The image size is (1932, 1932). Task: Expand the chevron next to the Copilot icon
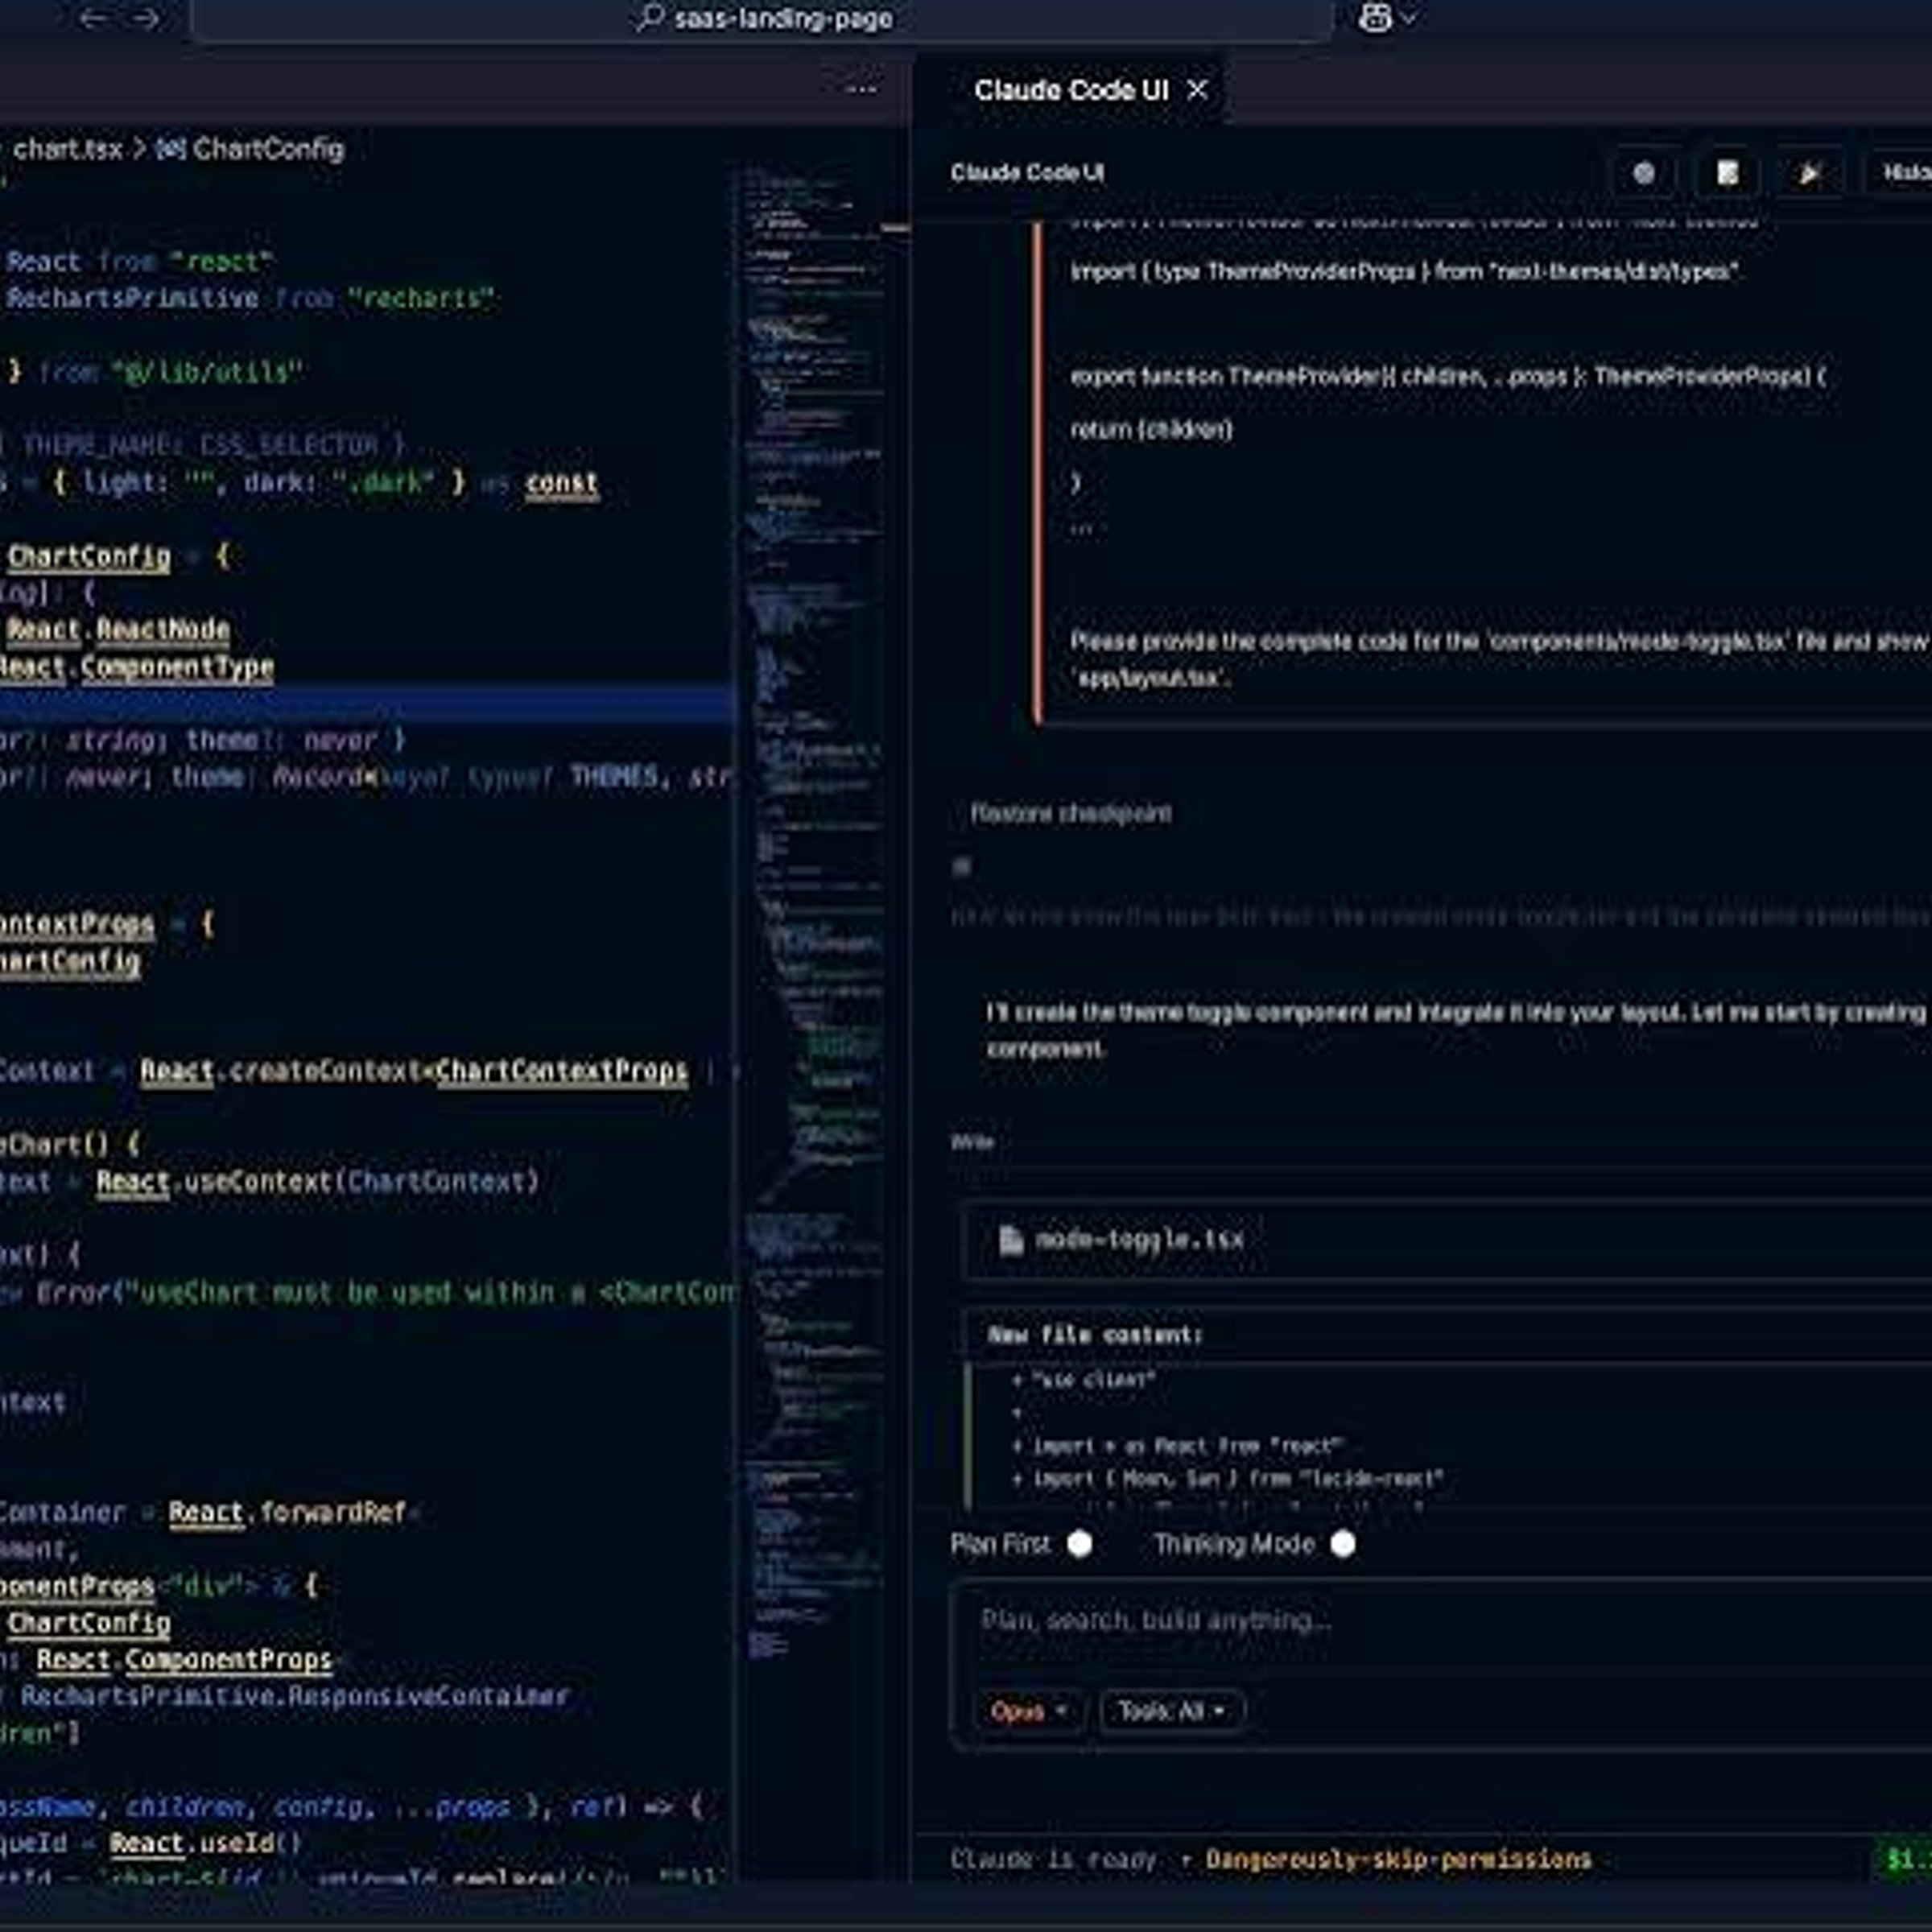(1410, 18)
